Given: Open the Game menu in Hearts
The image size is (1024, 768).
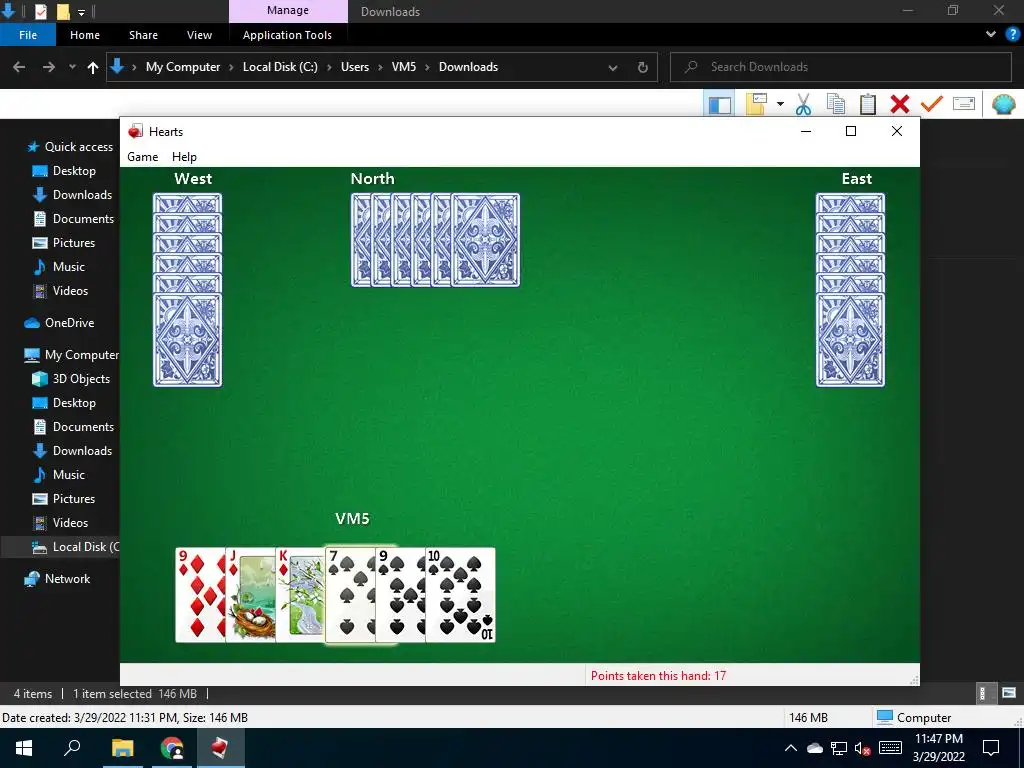Looking at the screenshot, I should [142, 157].
